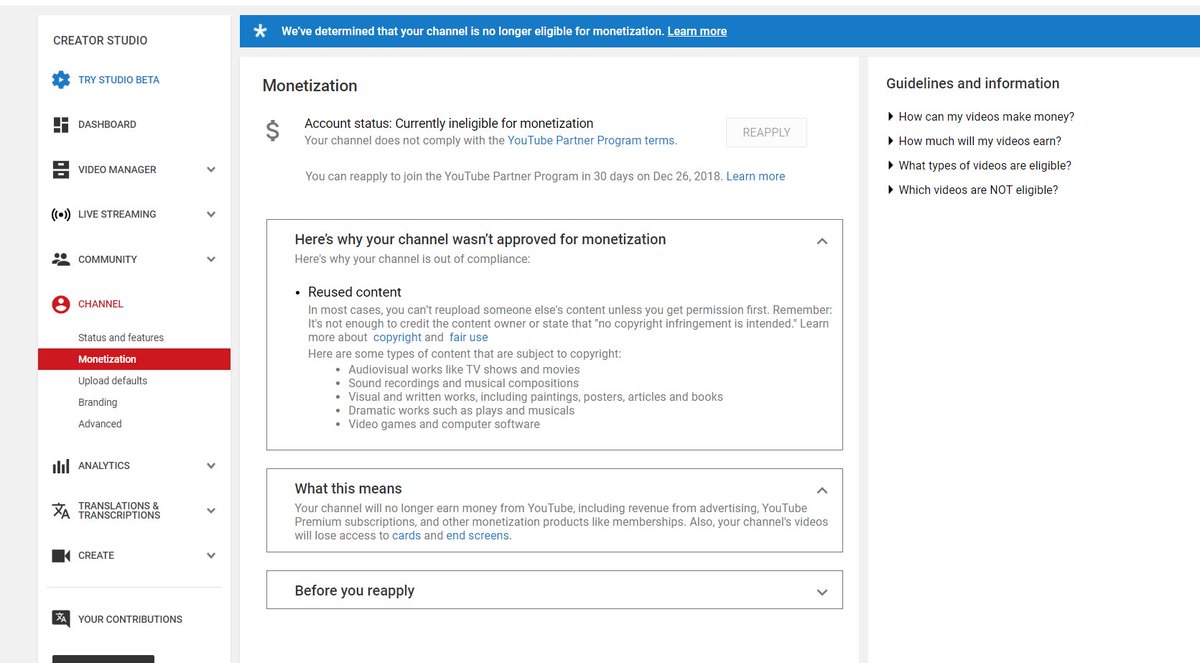Click 'Dramatic works such as plays and musicals'
This screenshot has width=1200, height=663.
point(462,410)
